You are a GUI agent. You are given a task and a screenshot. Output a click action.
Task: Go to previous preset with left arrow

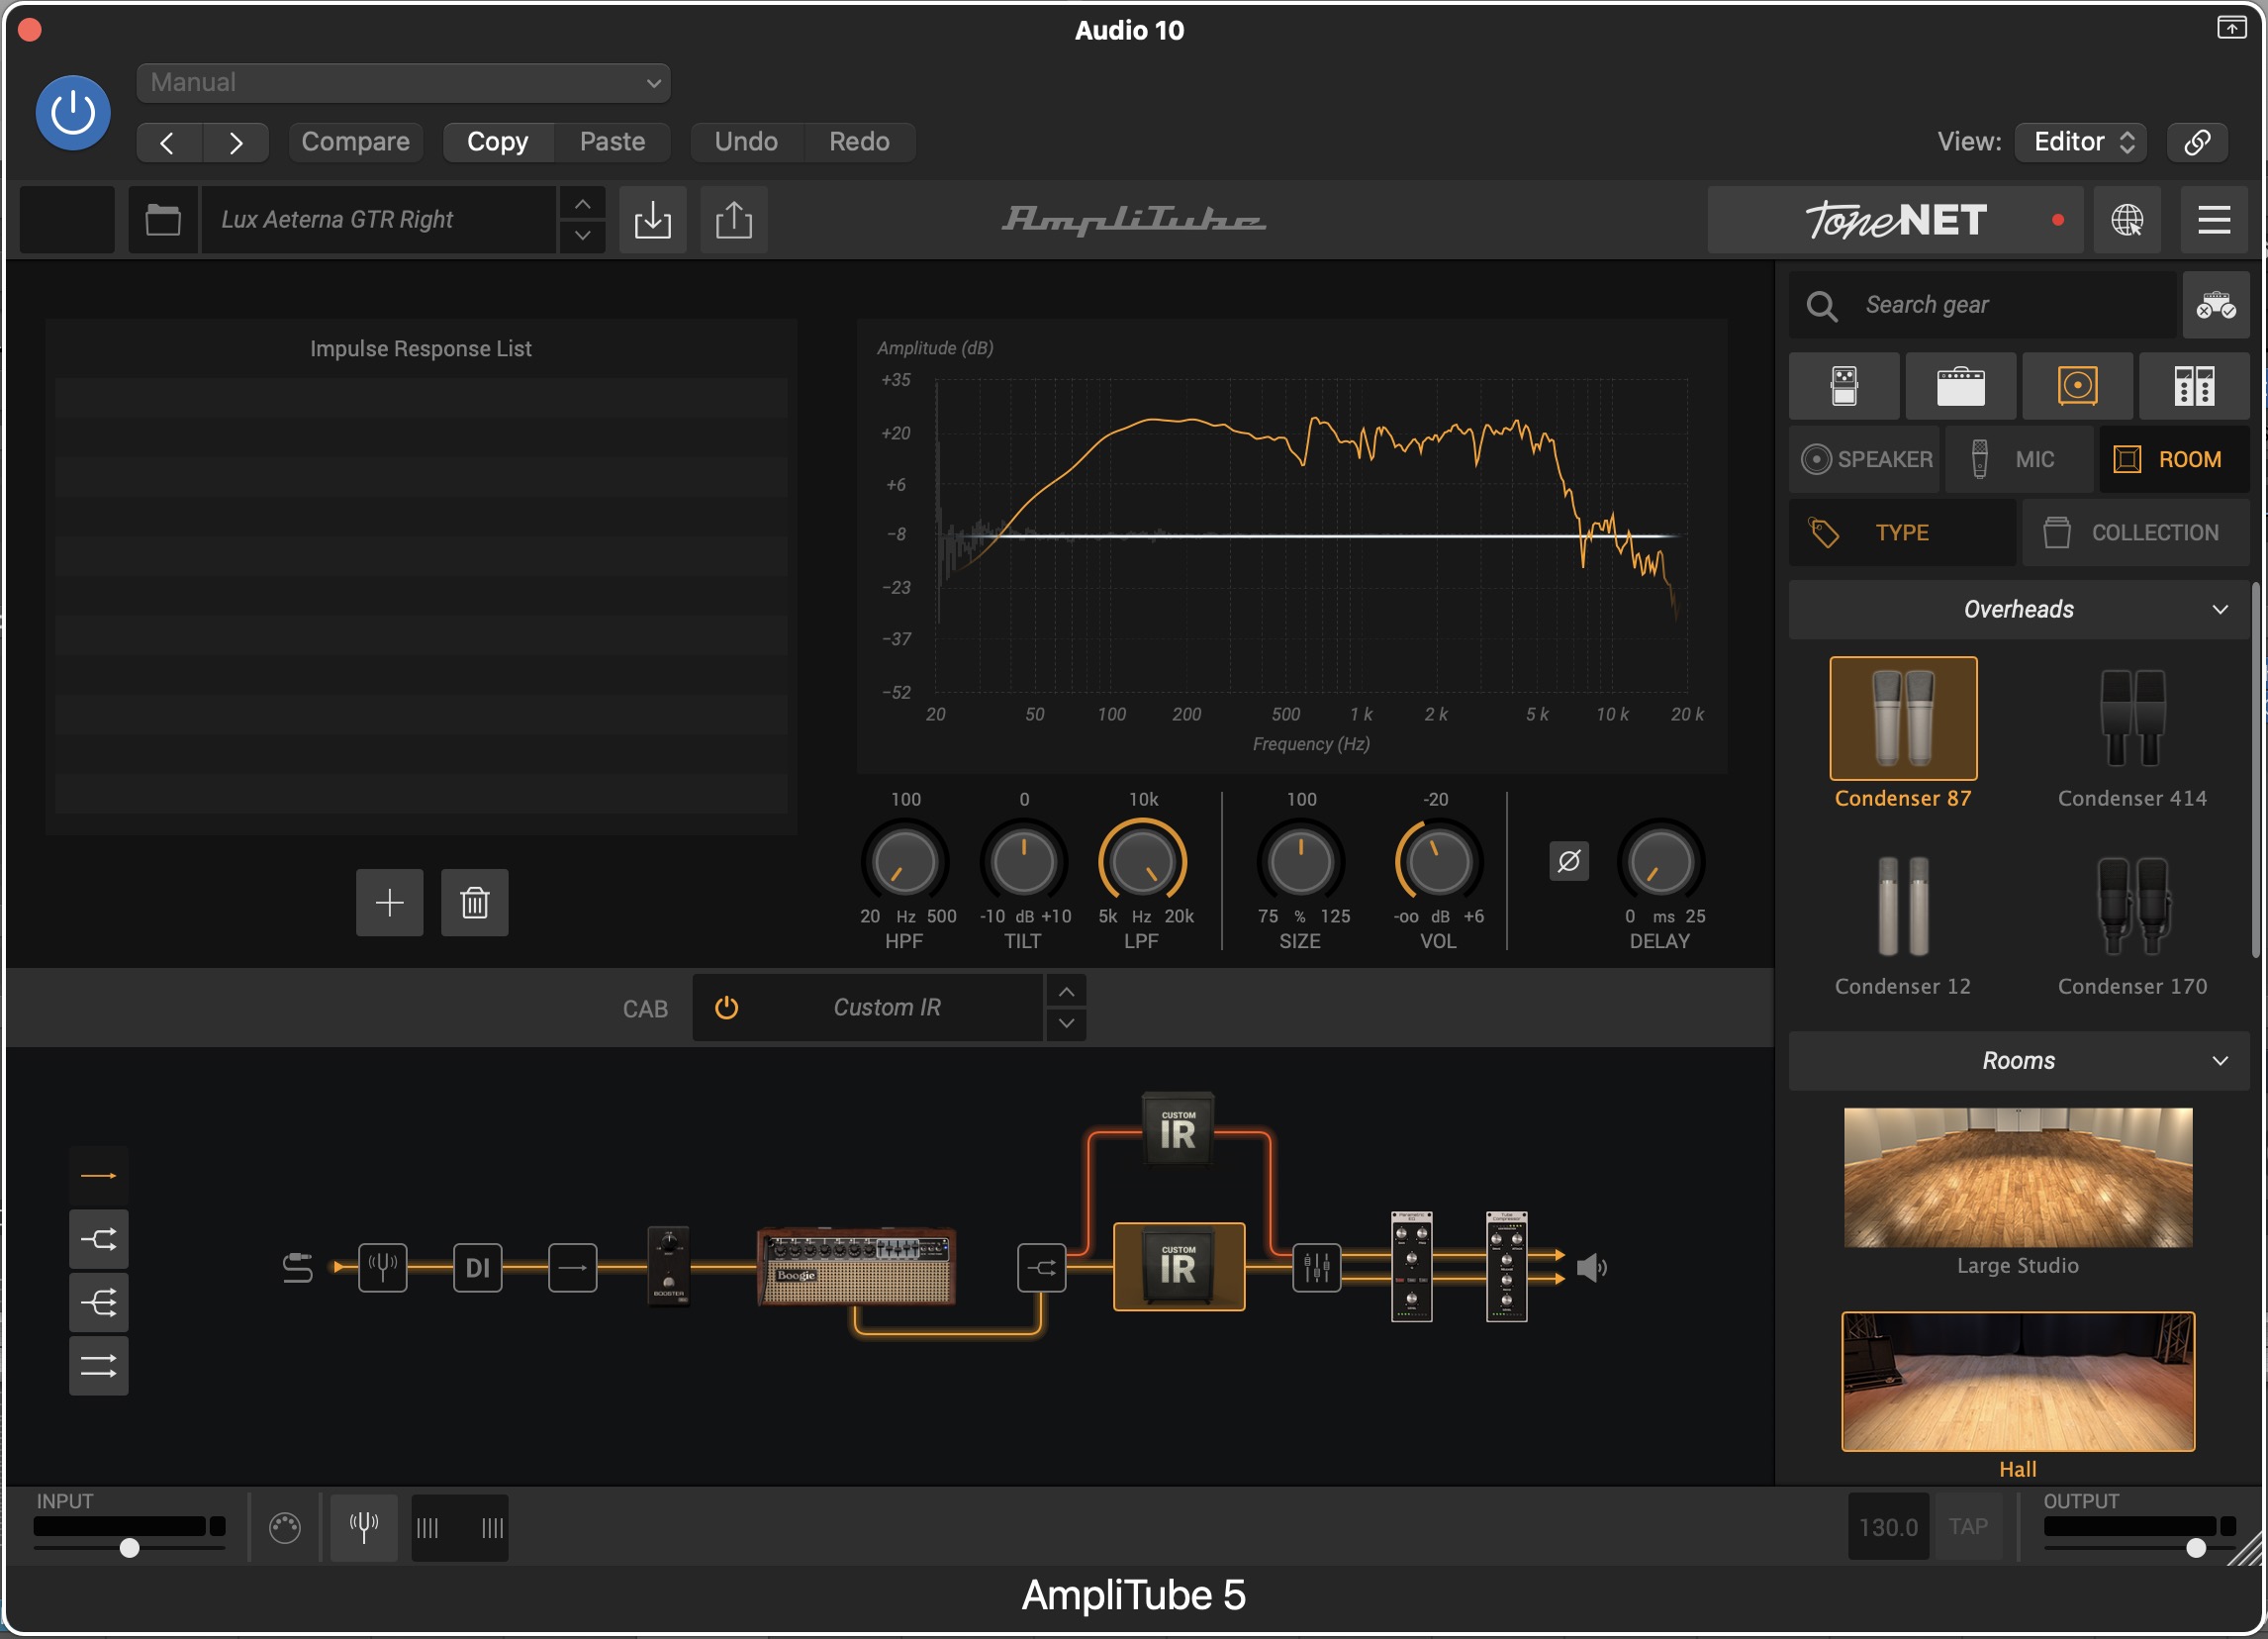pyautogui.click(x=169, y=143)
